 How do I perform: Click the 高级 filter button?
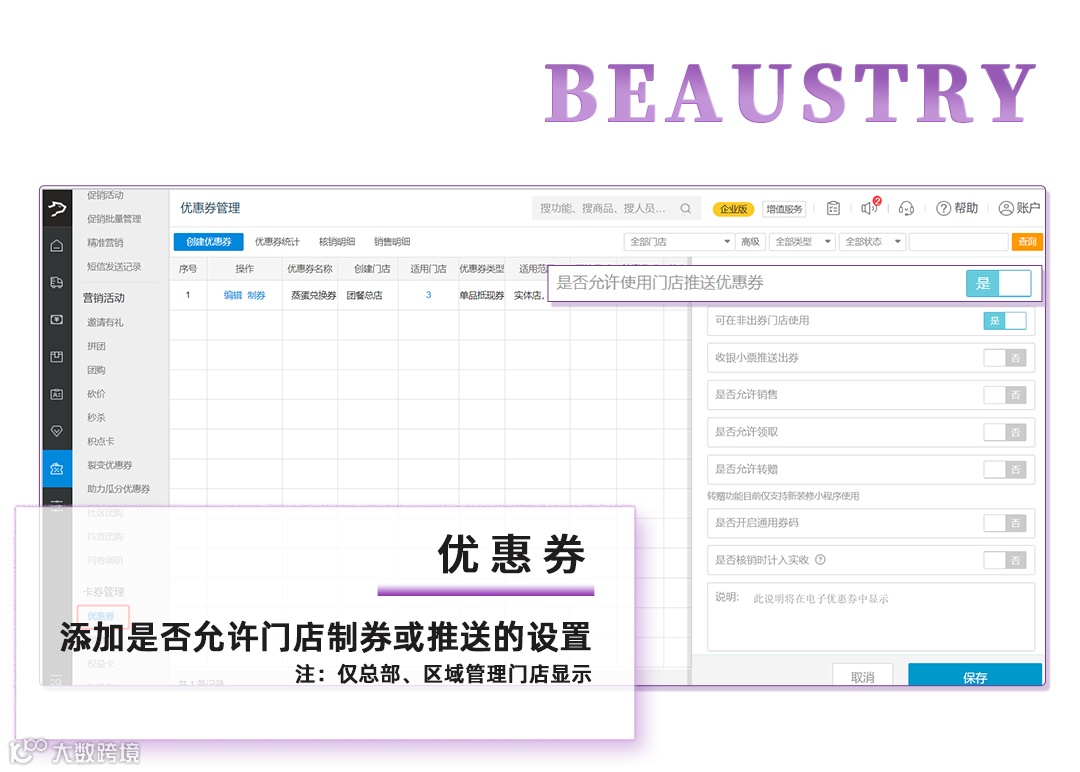point(751,242)
